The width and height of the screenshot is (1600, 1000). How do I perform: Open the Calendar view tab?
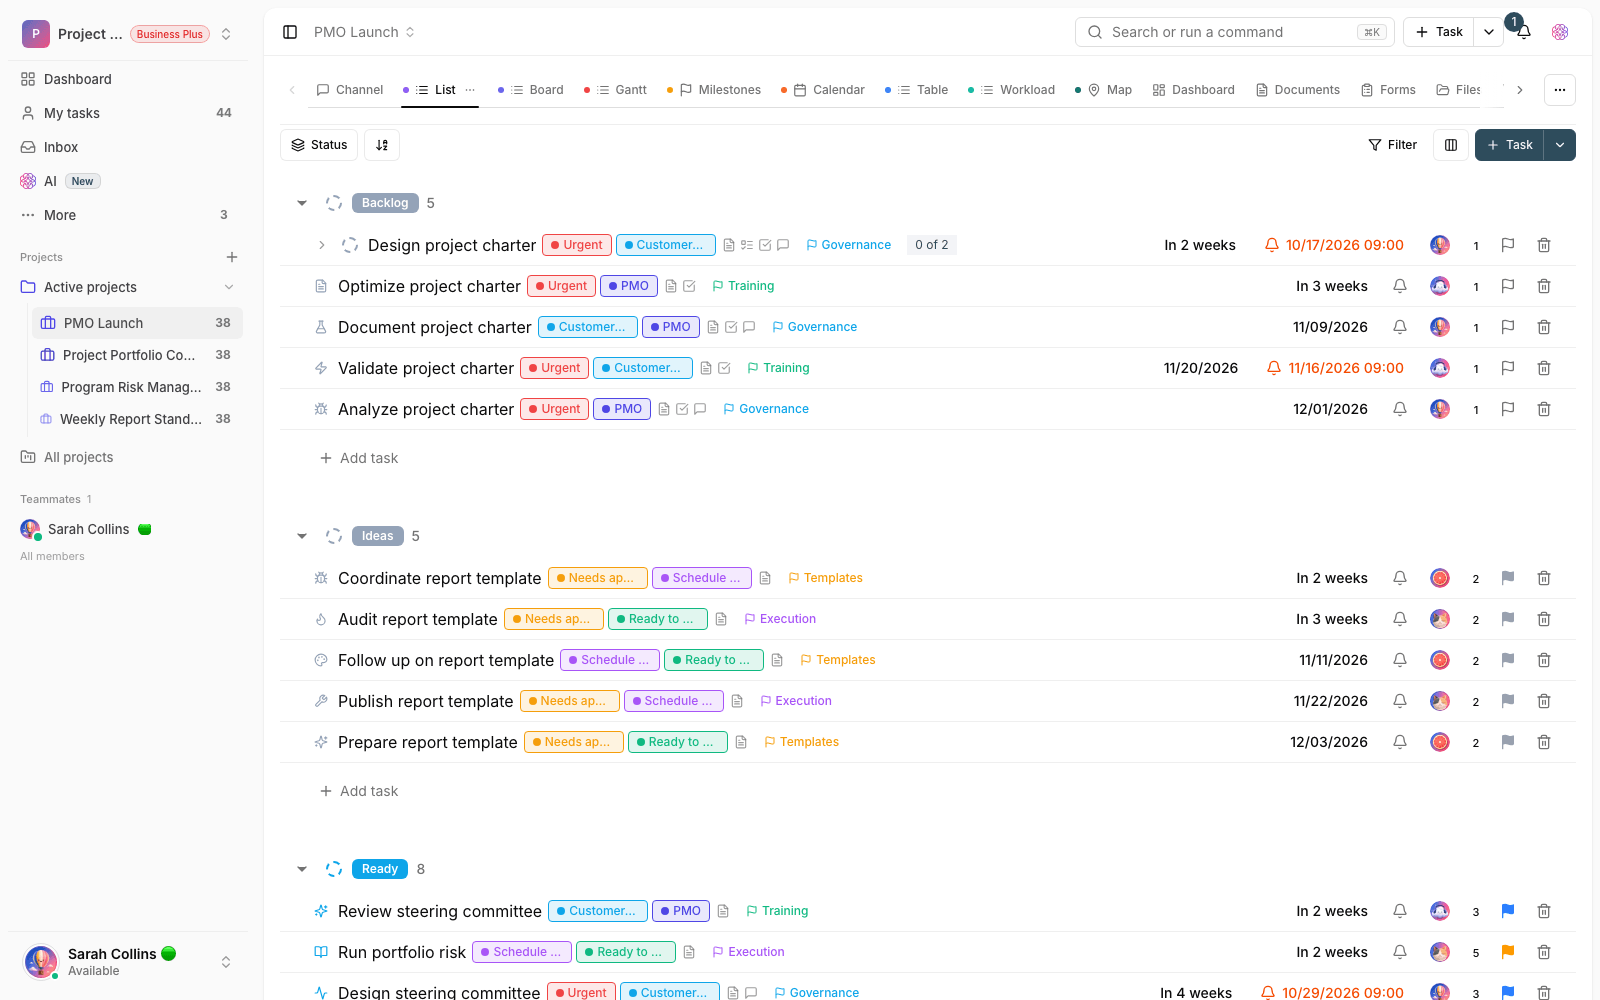824,90
